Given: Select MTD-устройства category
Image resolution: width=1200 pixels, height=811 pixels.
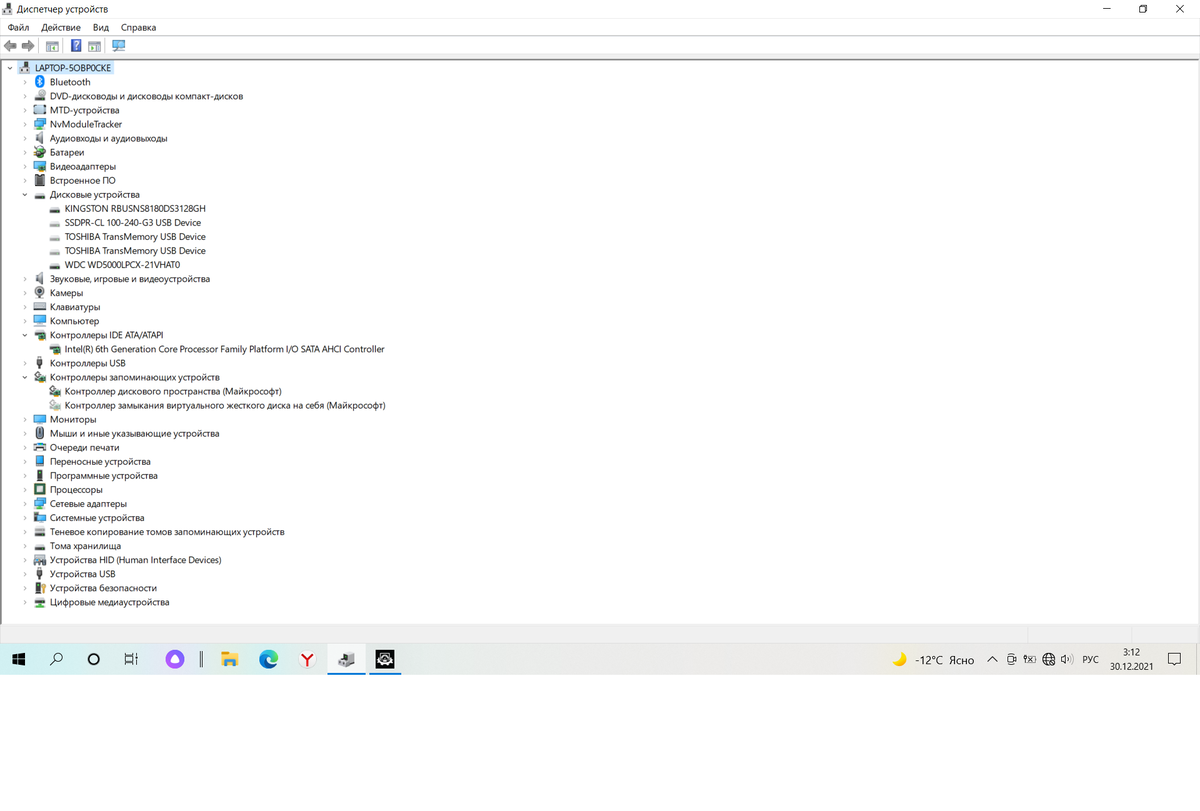Looking at the screenshot, I should [85, 110].
